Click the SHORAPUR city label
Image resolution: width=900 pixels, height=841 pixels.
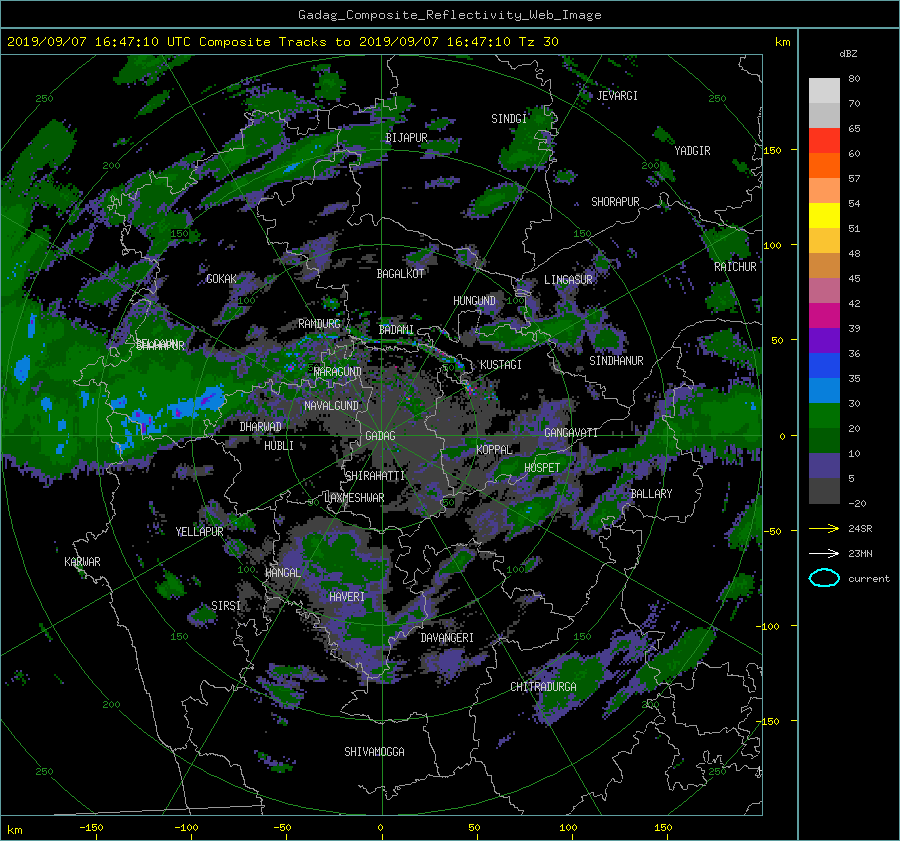pyautogui.click(x=615, y=202)
